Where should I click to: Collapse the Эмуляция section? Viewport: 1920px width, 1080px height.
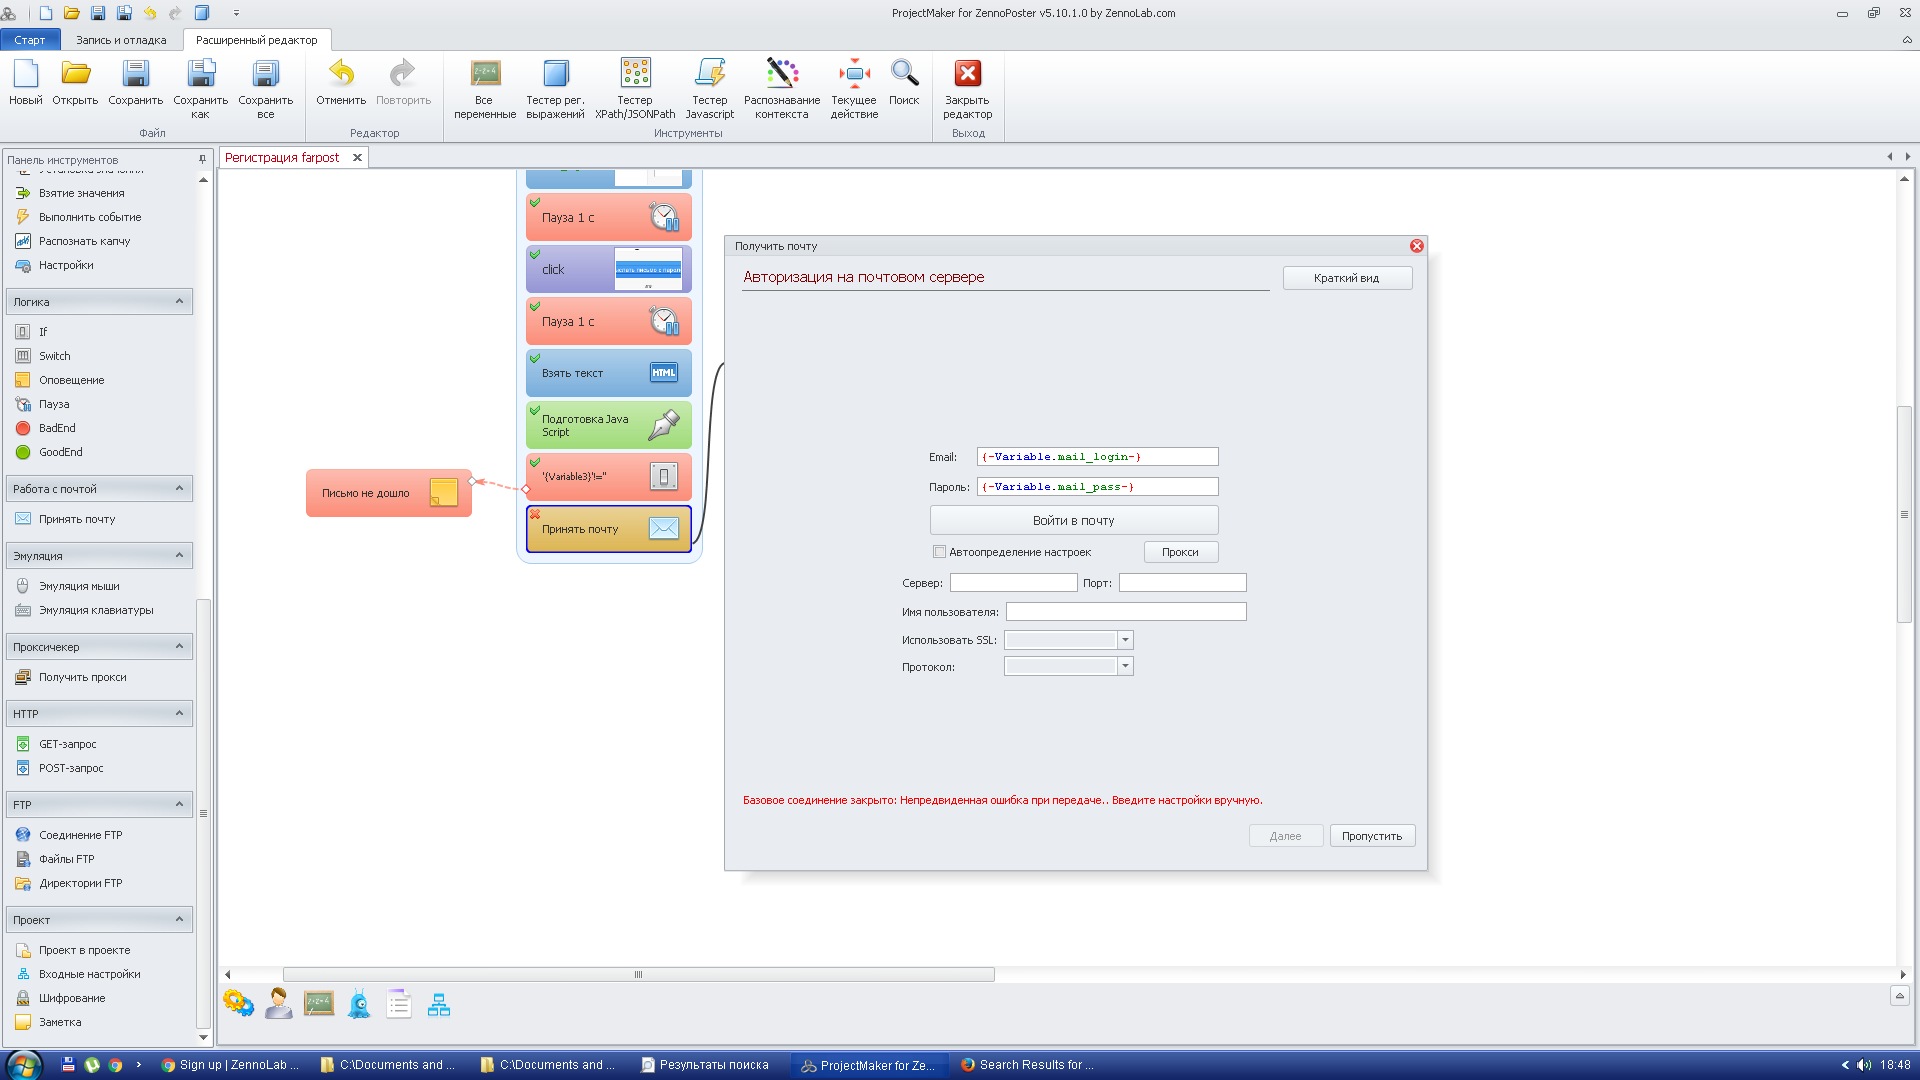pos(179,555)
